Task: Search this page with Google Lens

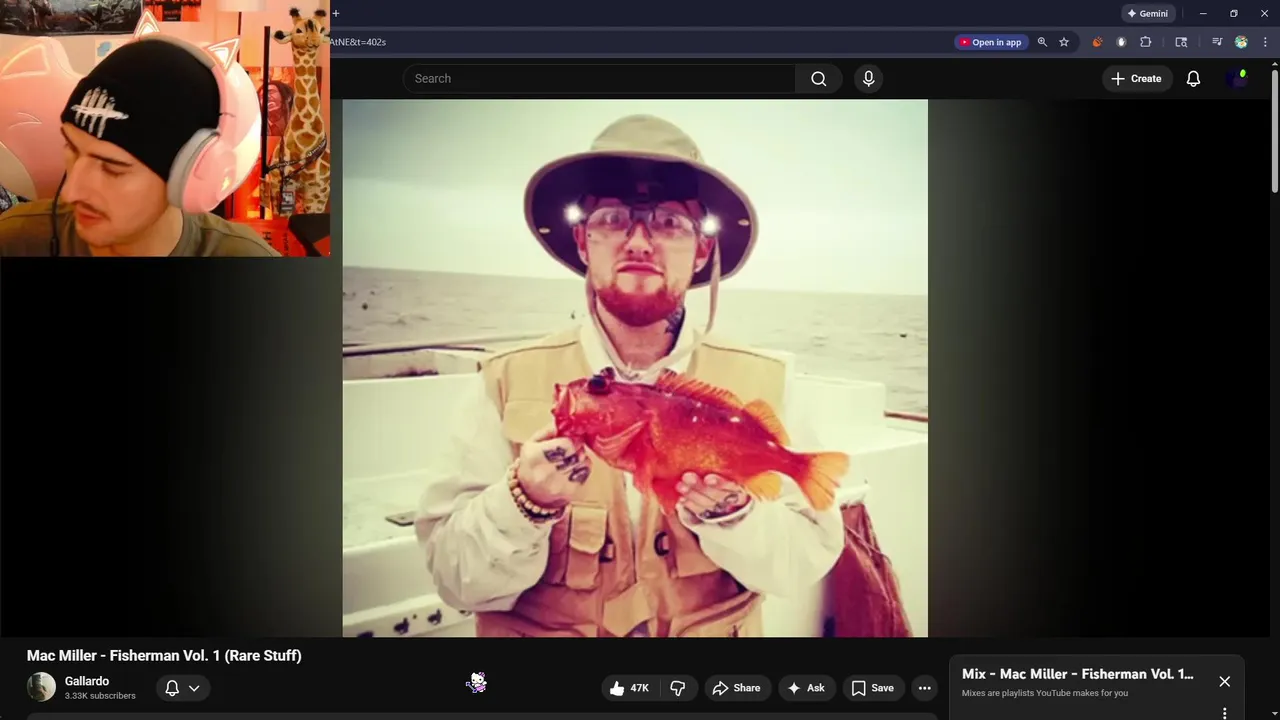Action: 1181,42
